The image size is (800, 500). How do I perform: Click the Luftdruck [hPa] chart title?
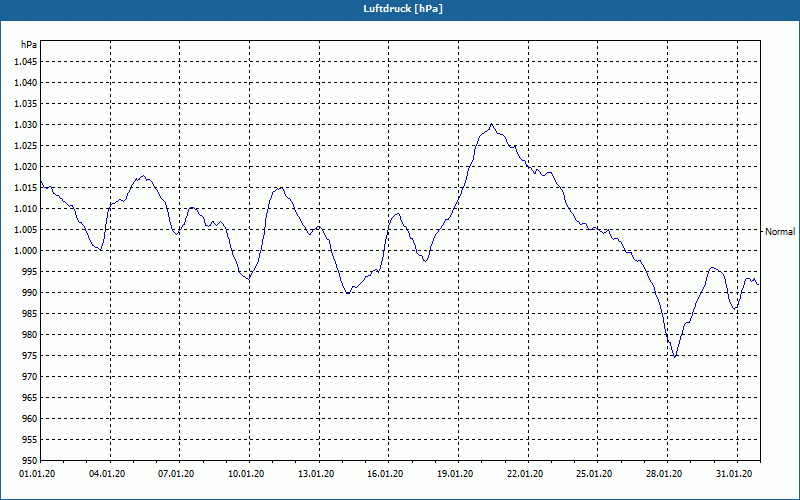(403, 9)
